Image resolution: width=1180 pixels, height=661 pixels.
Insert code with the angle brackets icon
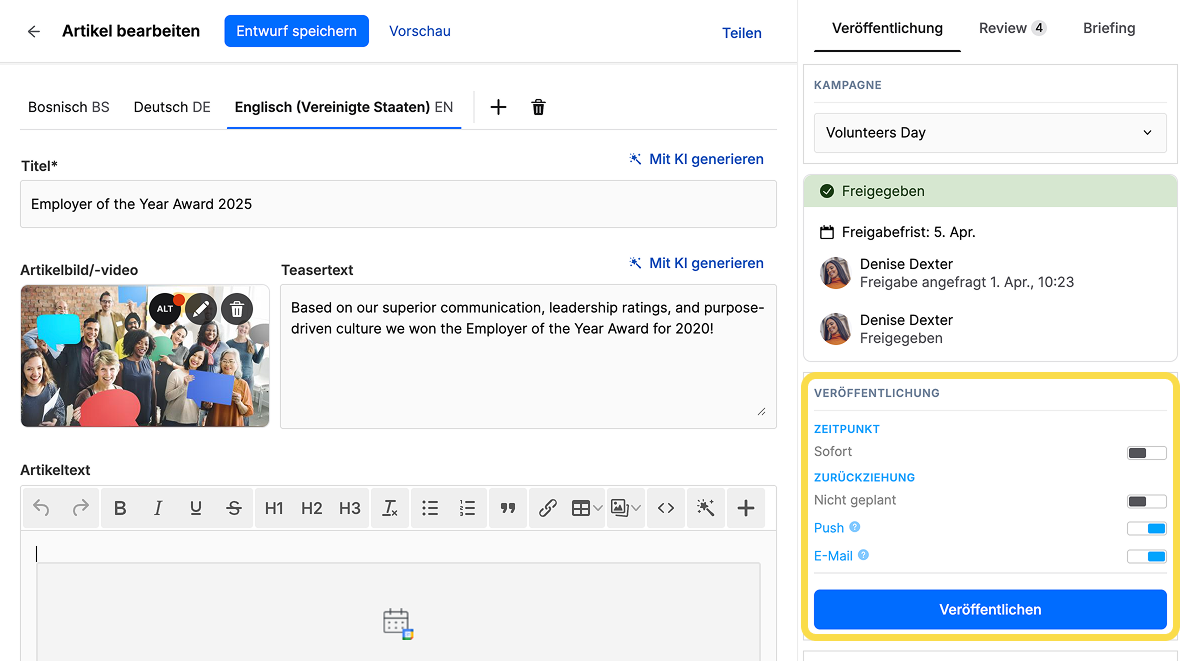click(666, 508)
